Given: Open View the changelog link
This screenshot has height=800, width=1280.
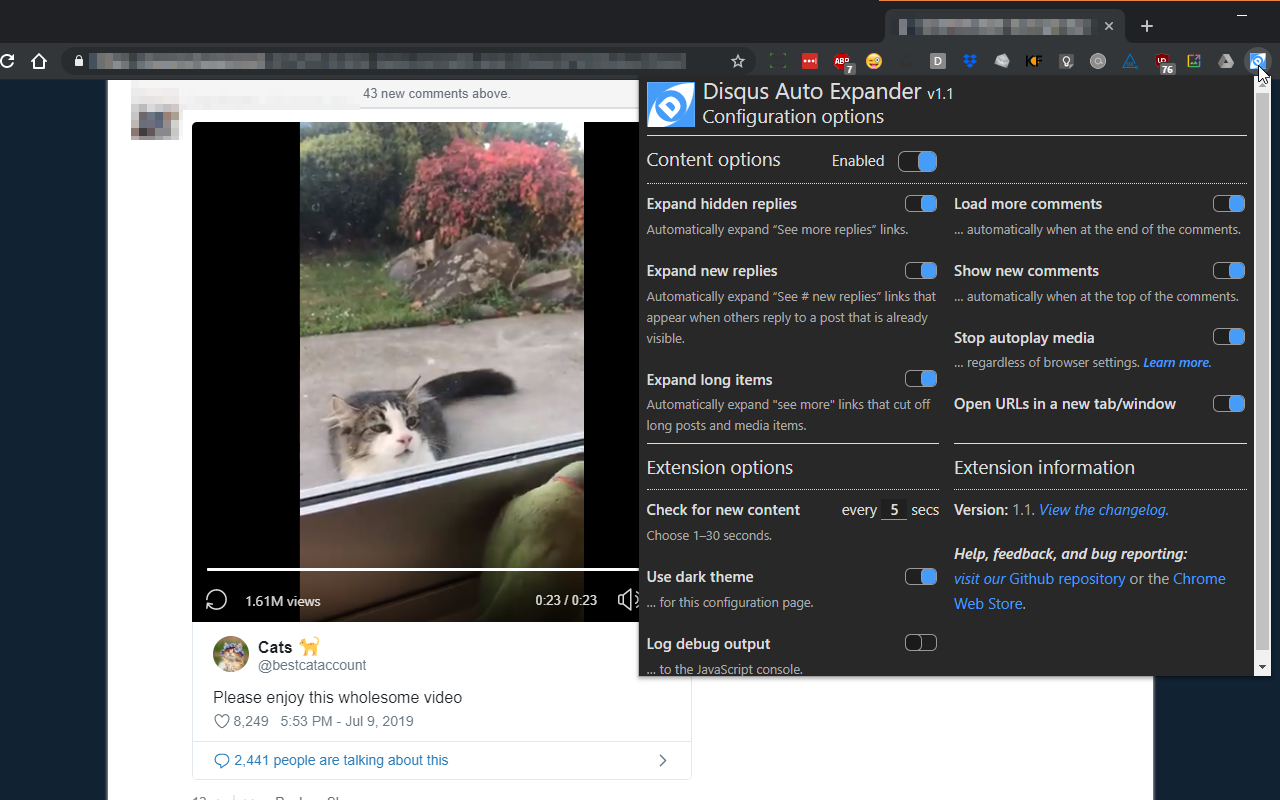Looking at the screenshot, I should (x=1102, y=510).
